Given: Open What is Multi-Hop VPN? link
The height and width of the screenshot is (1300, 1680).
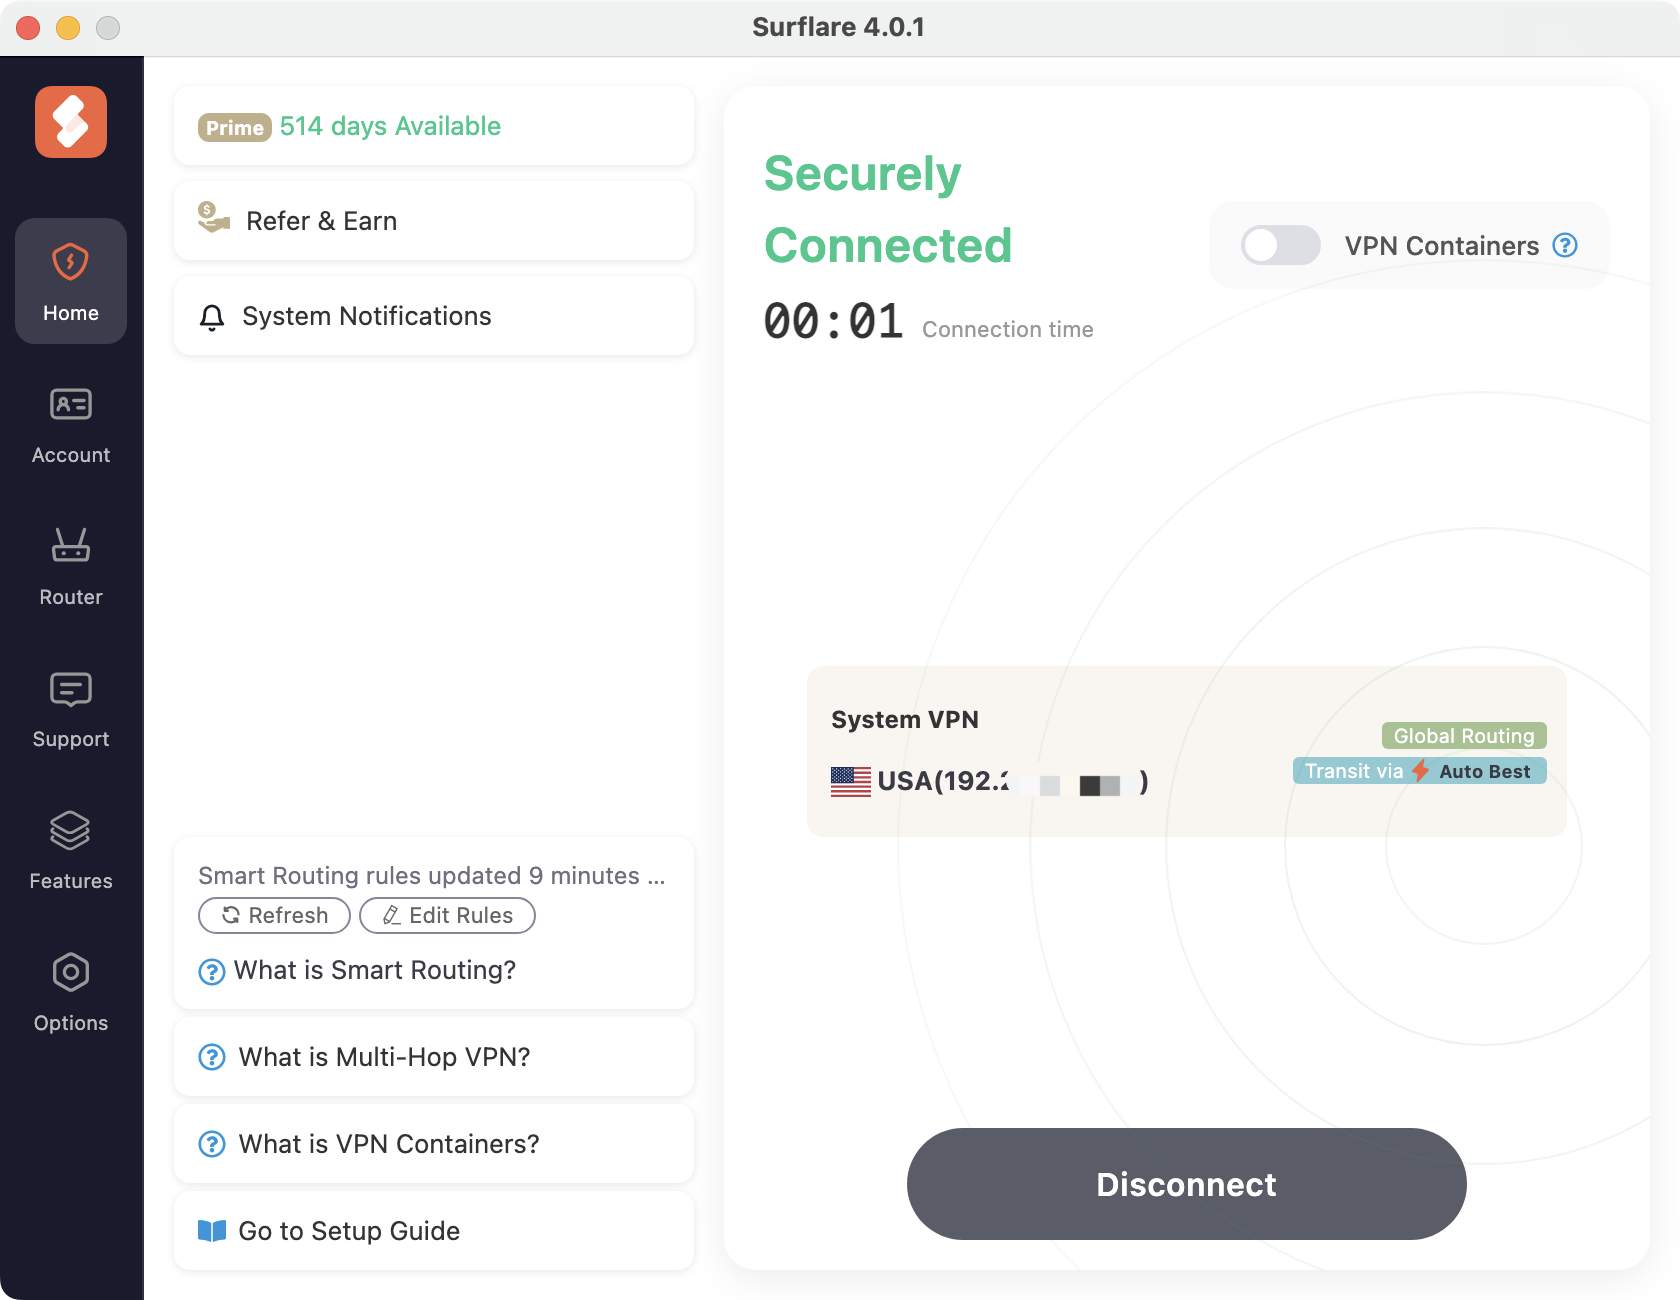Looking at the screenshot, I should pos(384,1057).
